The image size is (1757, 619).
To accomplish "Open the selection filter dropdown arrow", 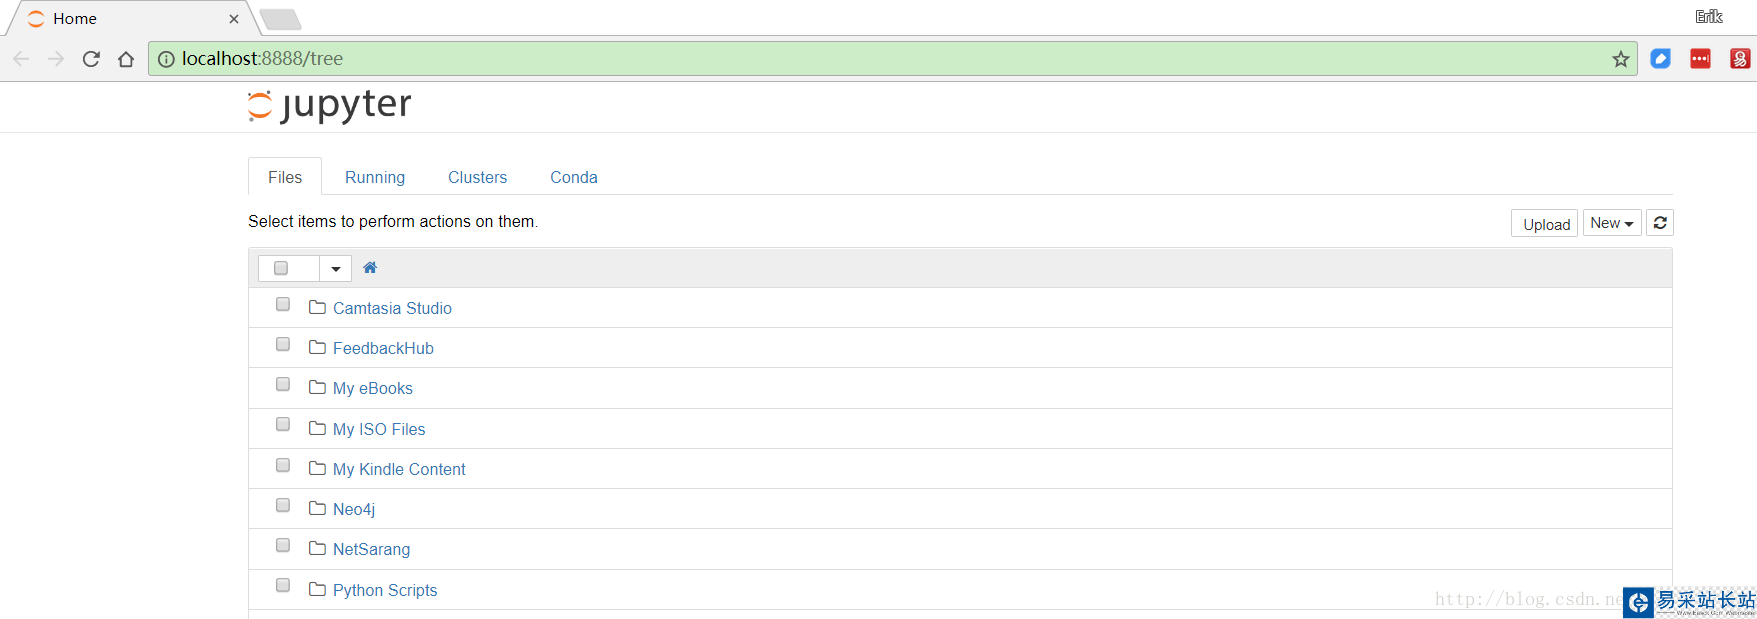I will click(x=336, y=268).
